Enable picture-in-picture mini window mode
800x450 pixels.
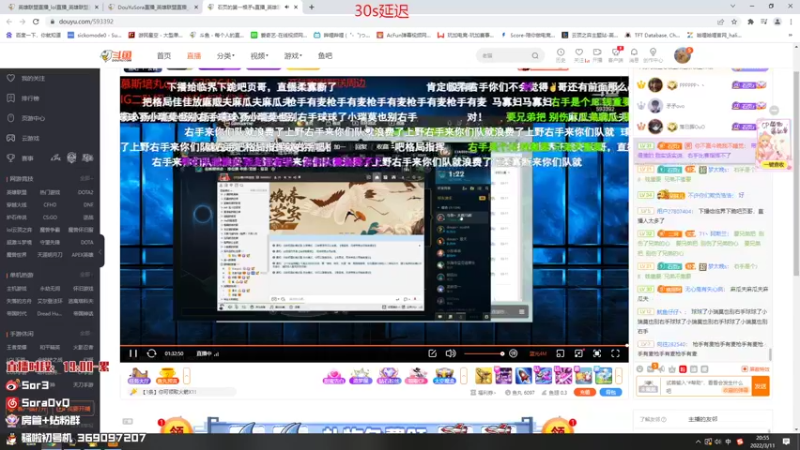560,353
